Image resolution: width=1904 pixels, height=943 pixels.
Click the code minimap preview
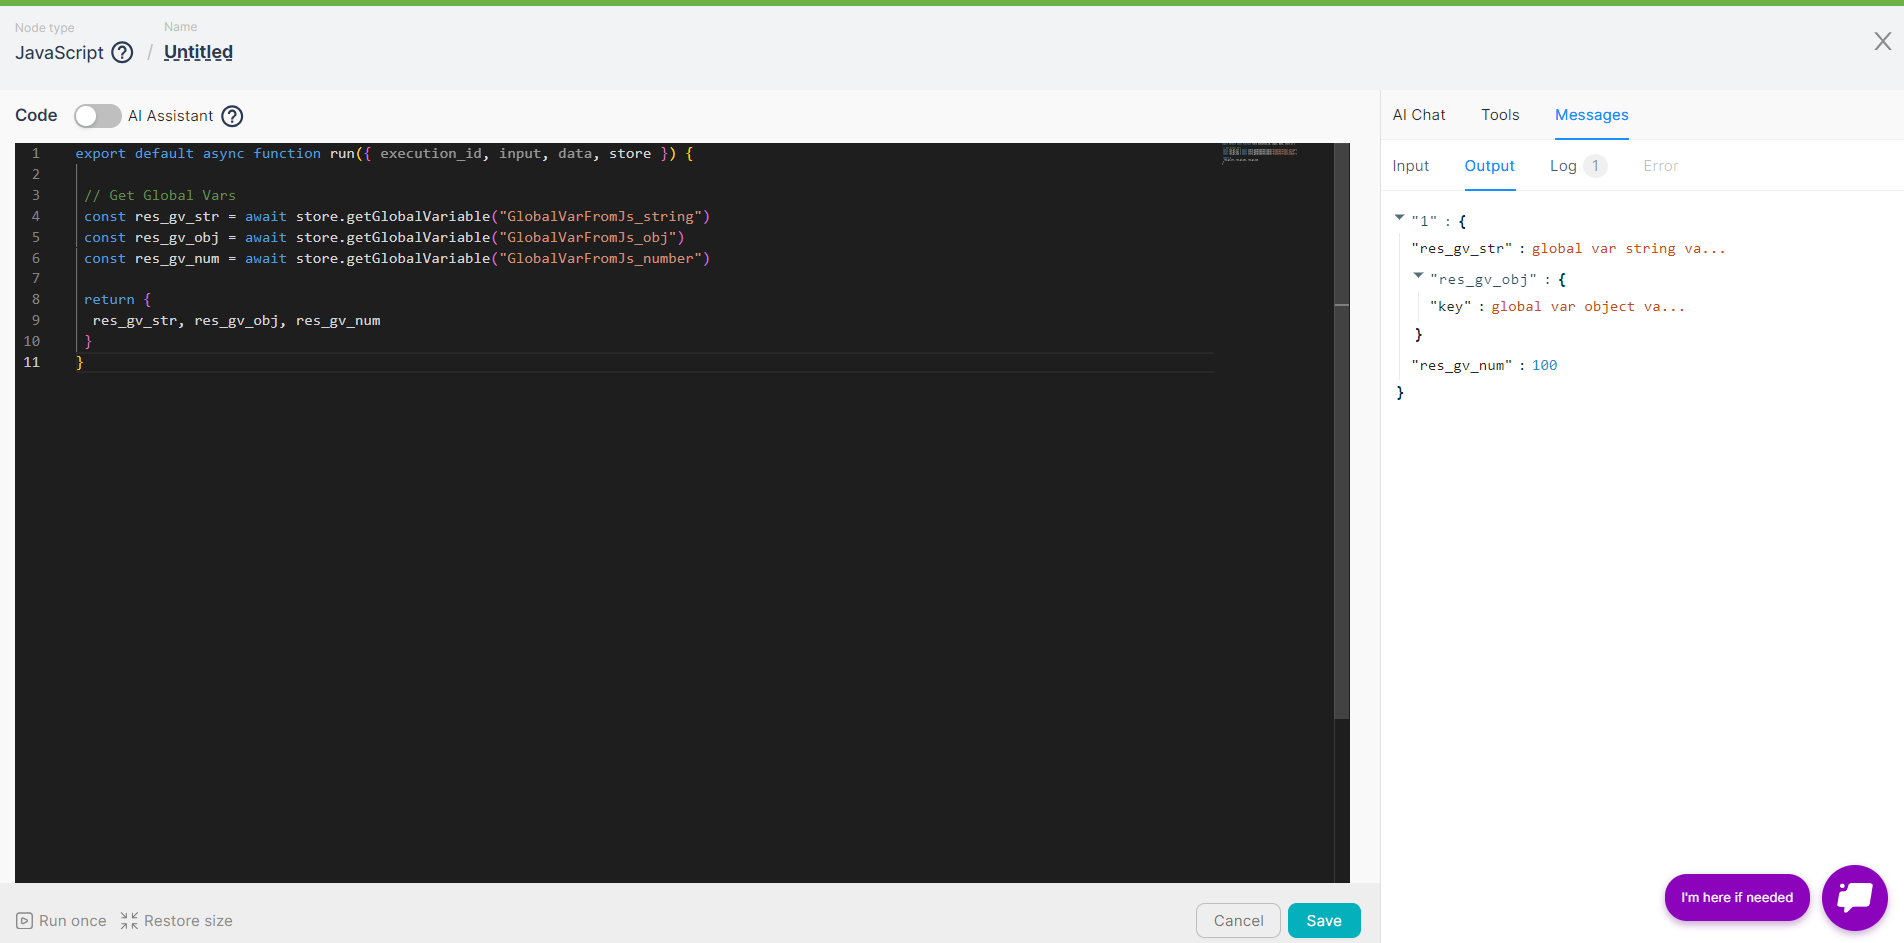[1260, 153]
